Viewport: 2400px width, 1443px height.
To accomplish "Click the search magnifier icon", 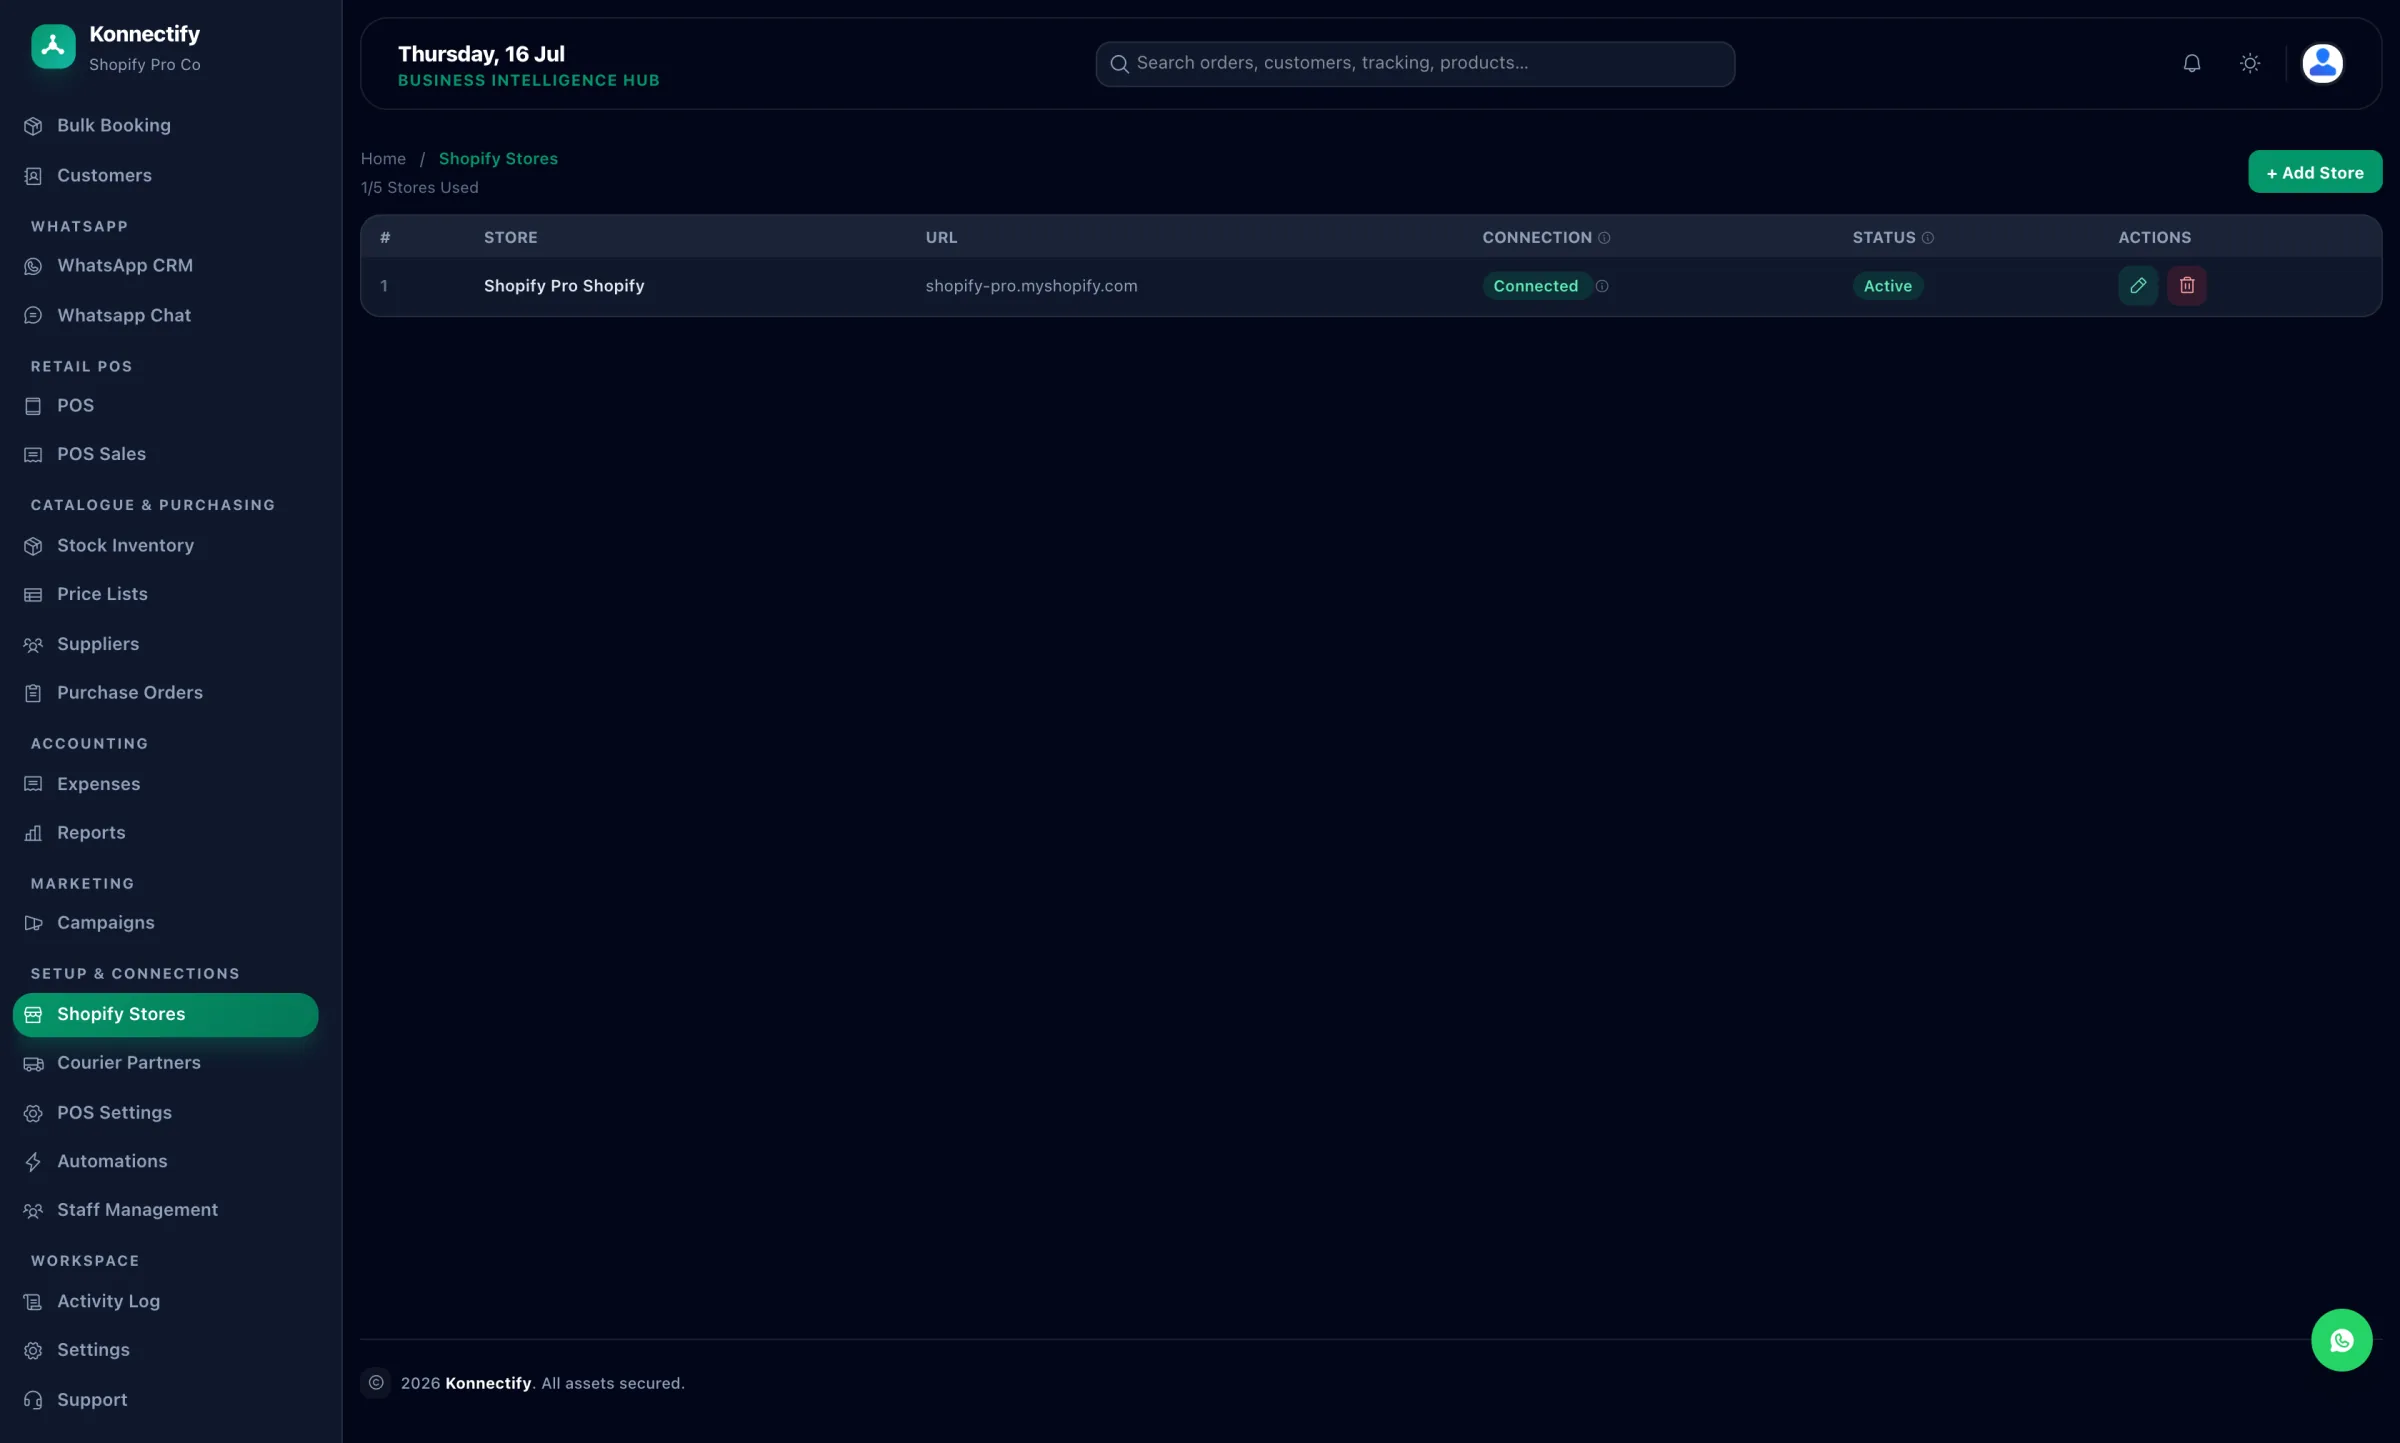I will 1119,64.
